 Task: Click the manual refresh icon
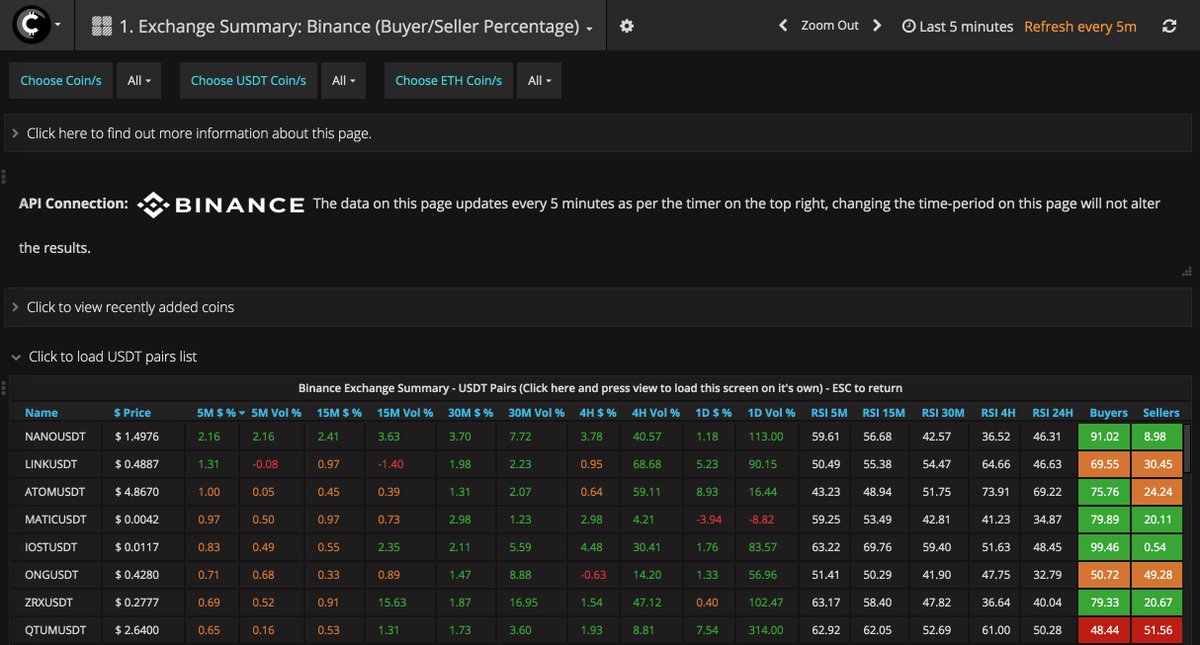pyautogui.click(x=1169, y=26)
